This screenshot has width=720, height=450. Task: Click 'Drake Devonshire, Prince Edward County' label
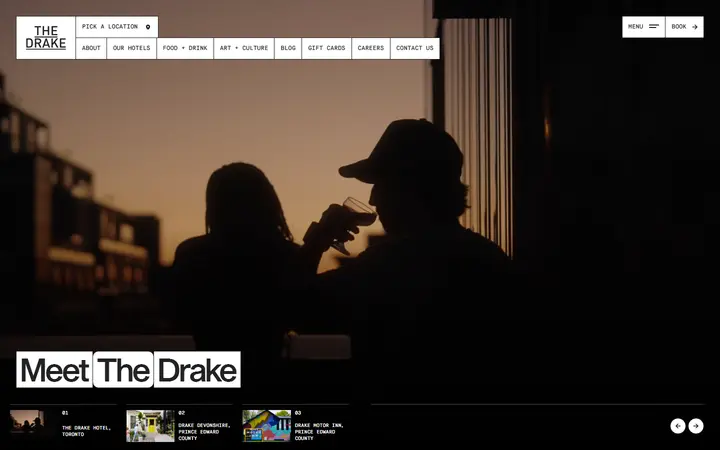tap(204, 432)
